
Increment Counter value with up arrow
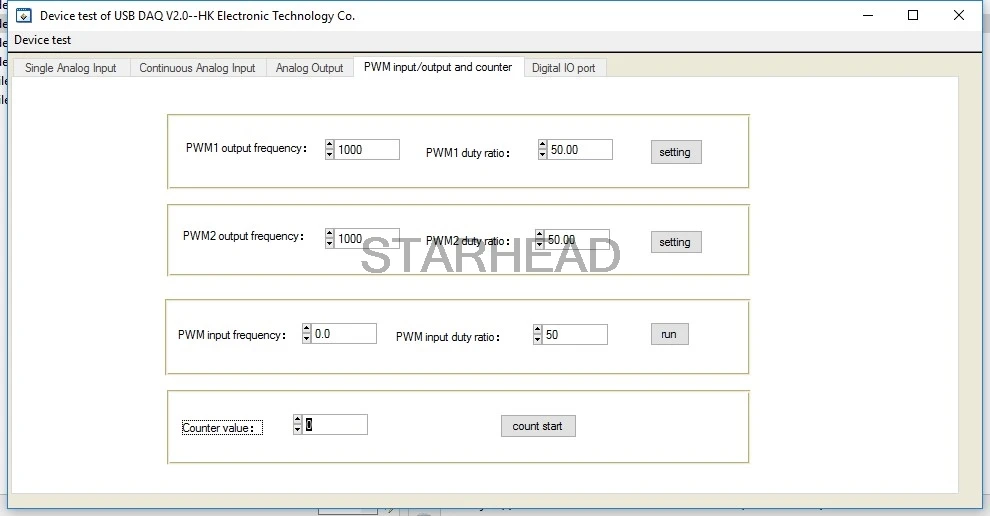pos(297,419)
